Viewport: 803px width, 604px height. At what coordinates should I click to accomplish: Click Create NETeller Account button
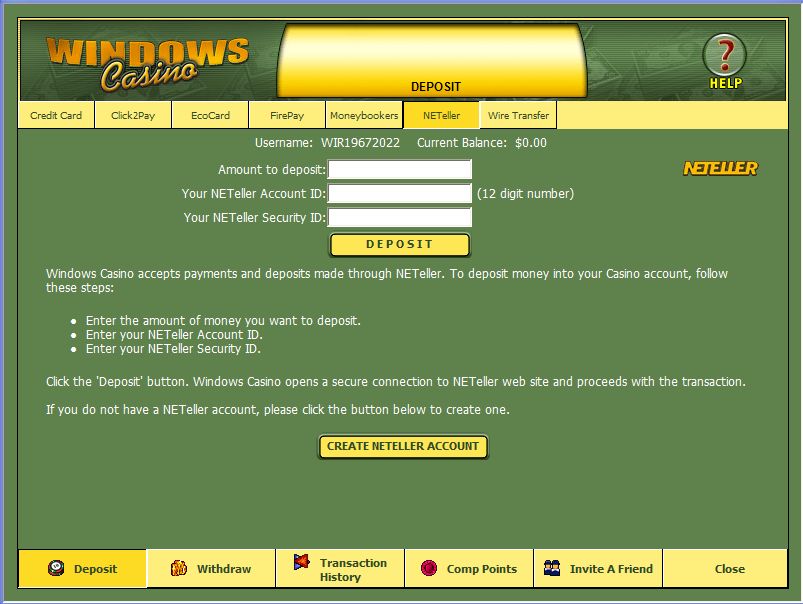pos(403,446)
